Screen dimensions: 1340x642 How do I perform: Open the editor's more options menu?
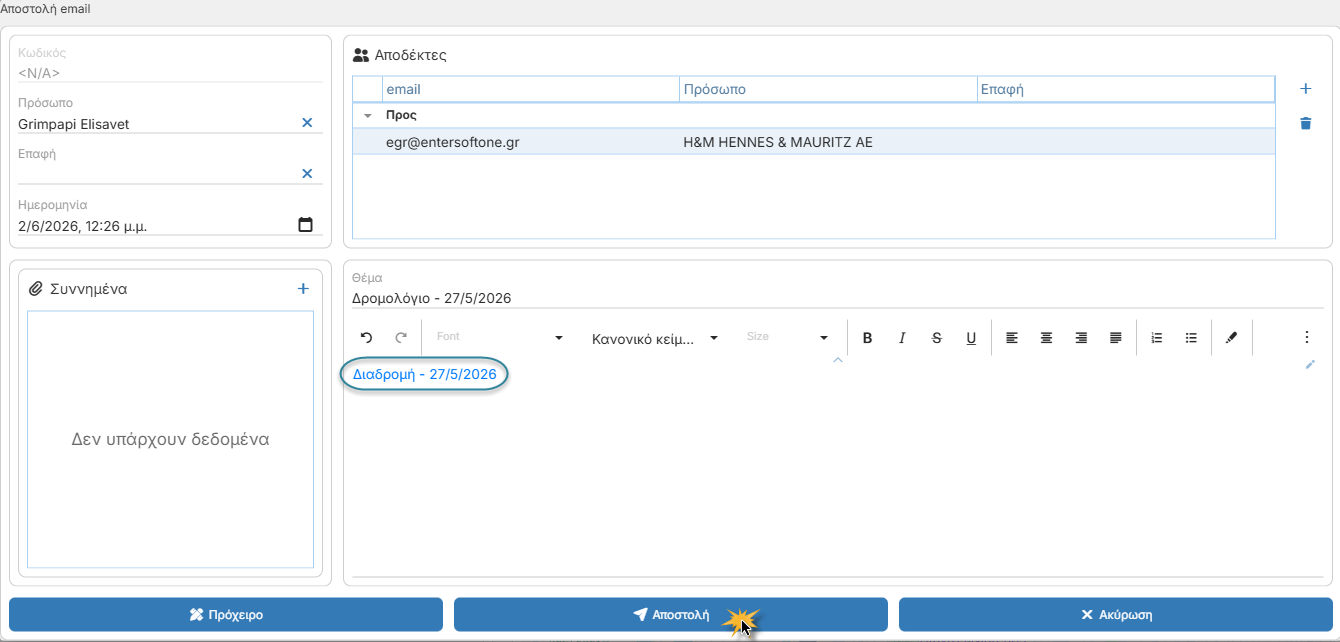coord(1306,338)
